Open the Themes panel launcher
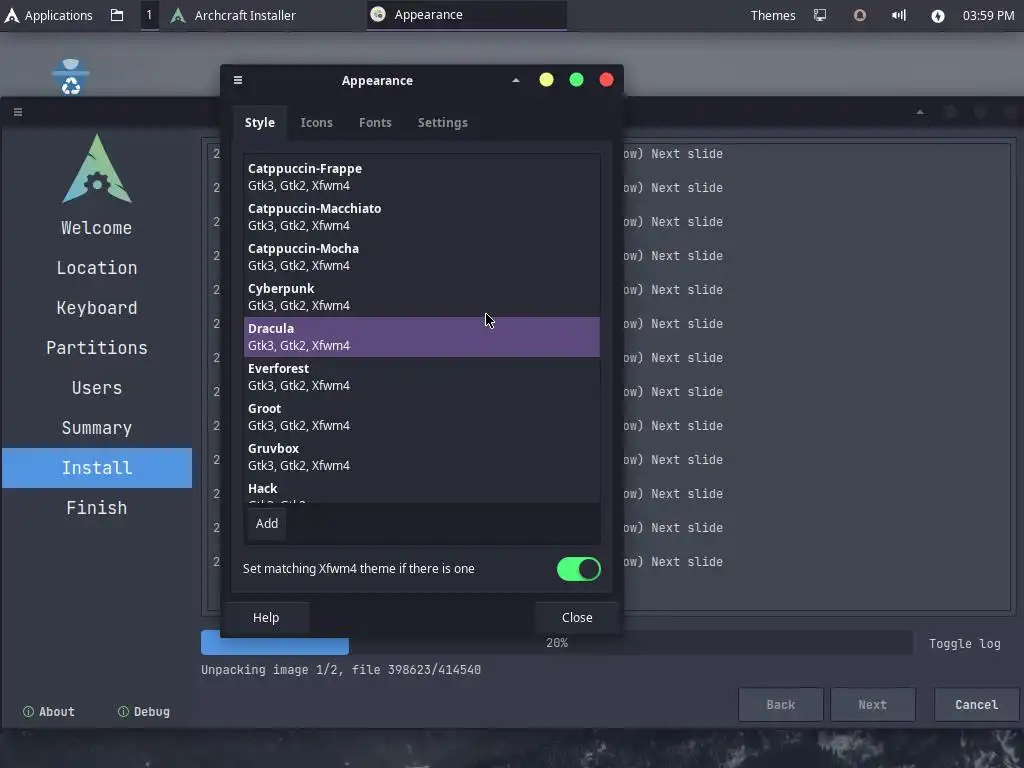Image resolution: width=1024 pixels, height=768 pixels. [773, 15]
